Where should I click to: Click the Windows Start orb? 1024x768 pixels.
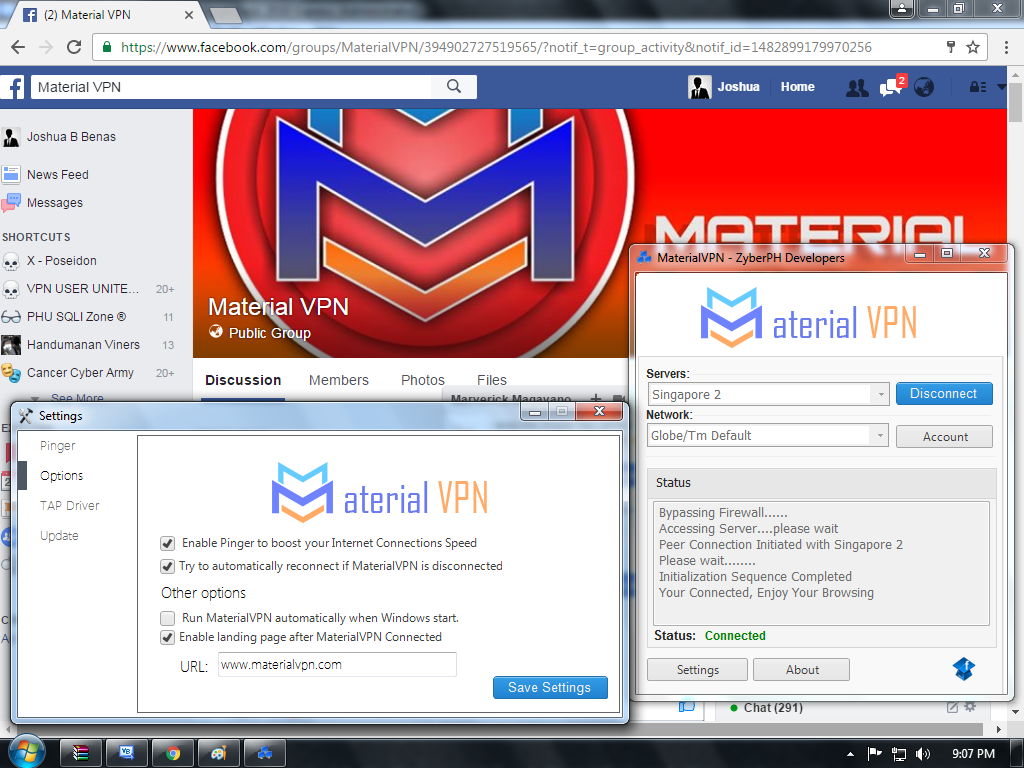click(27, 751)
